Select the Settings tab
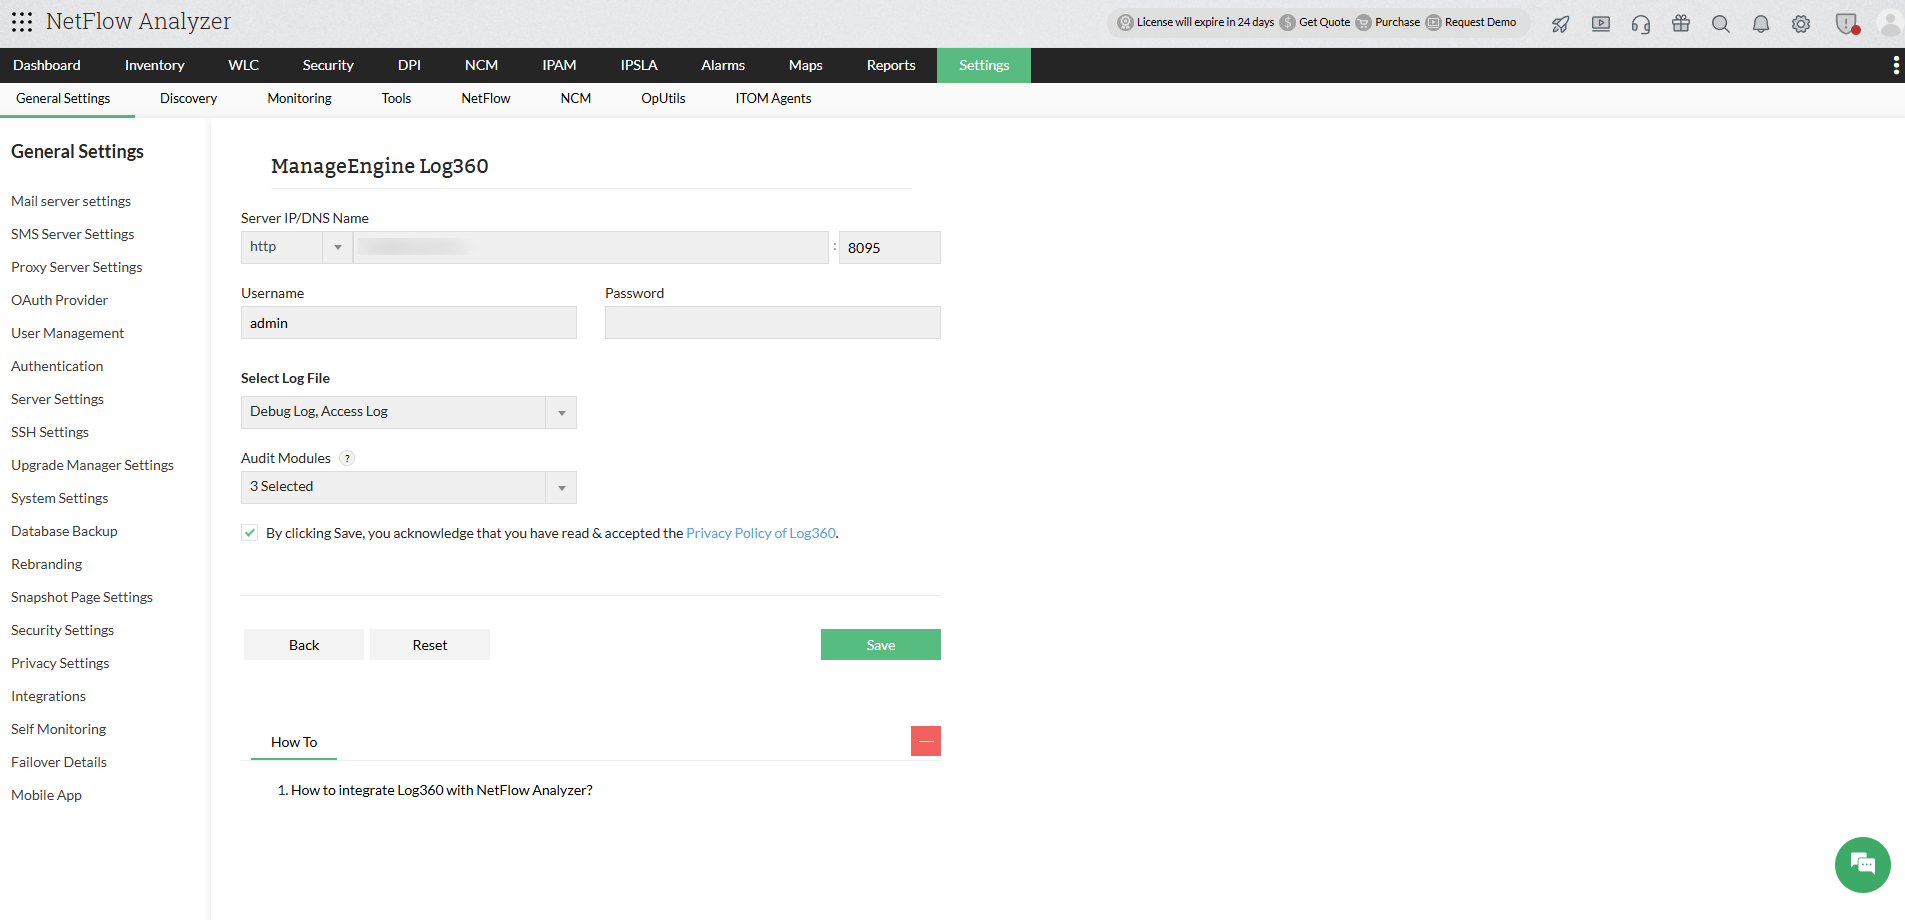This screenshot has width=1905, height=920. tap(984, 65)
